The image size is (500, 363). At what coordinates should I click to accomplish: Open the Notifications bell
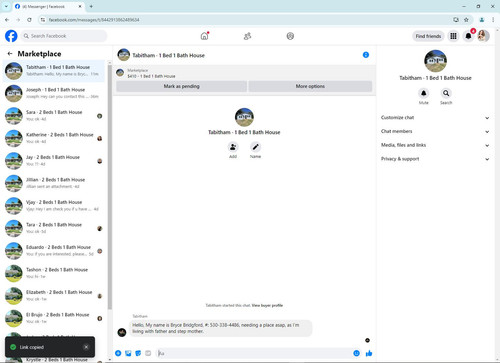tap(468, 36)
